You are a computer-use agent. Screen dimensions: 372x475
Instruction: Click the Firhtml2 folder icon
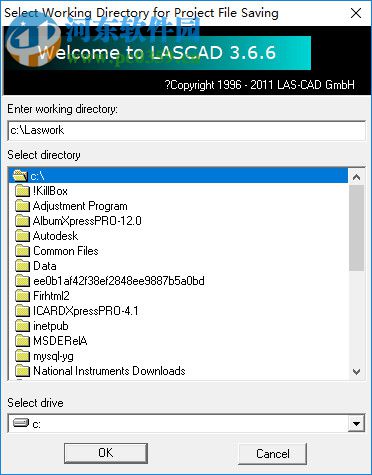click(22, 296)
